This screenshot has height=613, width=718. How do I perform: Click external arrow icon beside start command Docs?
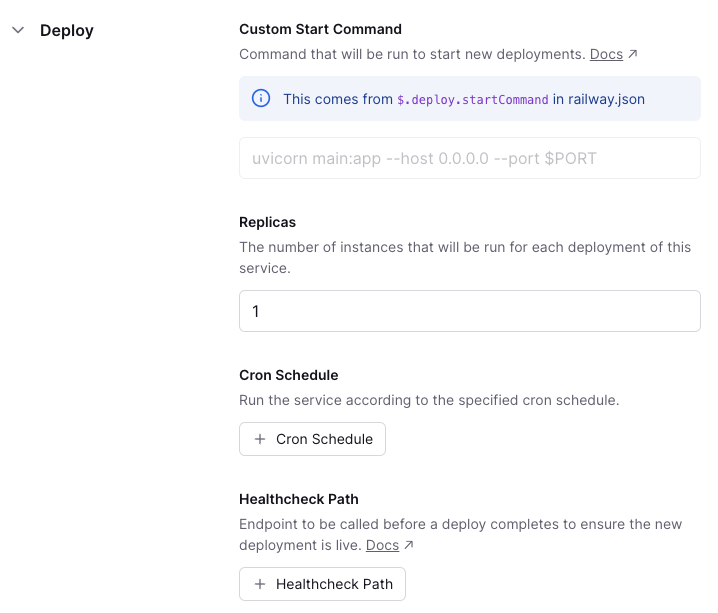click(x=633, y=54)
